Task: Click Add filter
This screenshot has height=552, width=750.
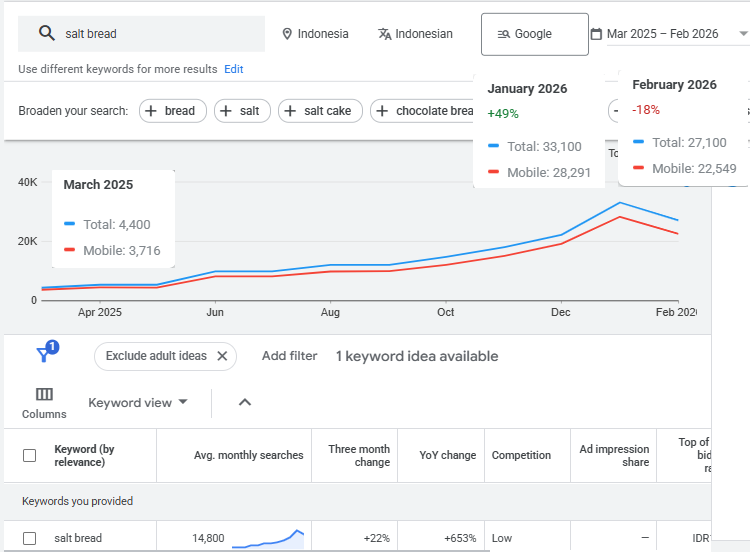Action: point(289,356)
